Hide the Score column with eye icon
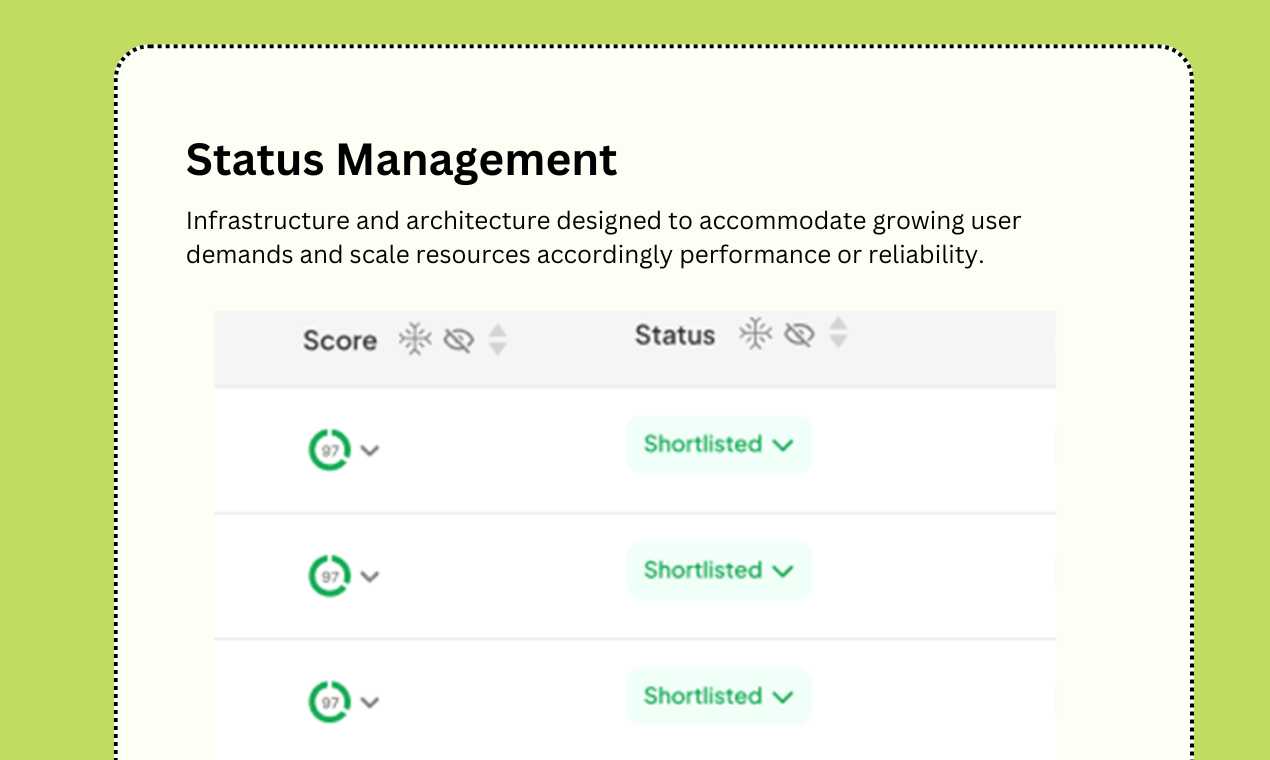 pyautogui.click(x=458, y=341)
